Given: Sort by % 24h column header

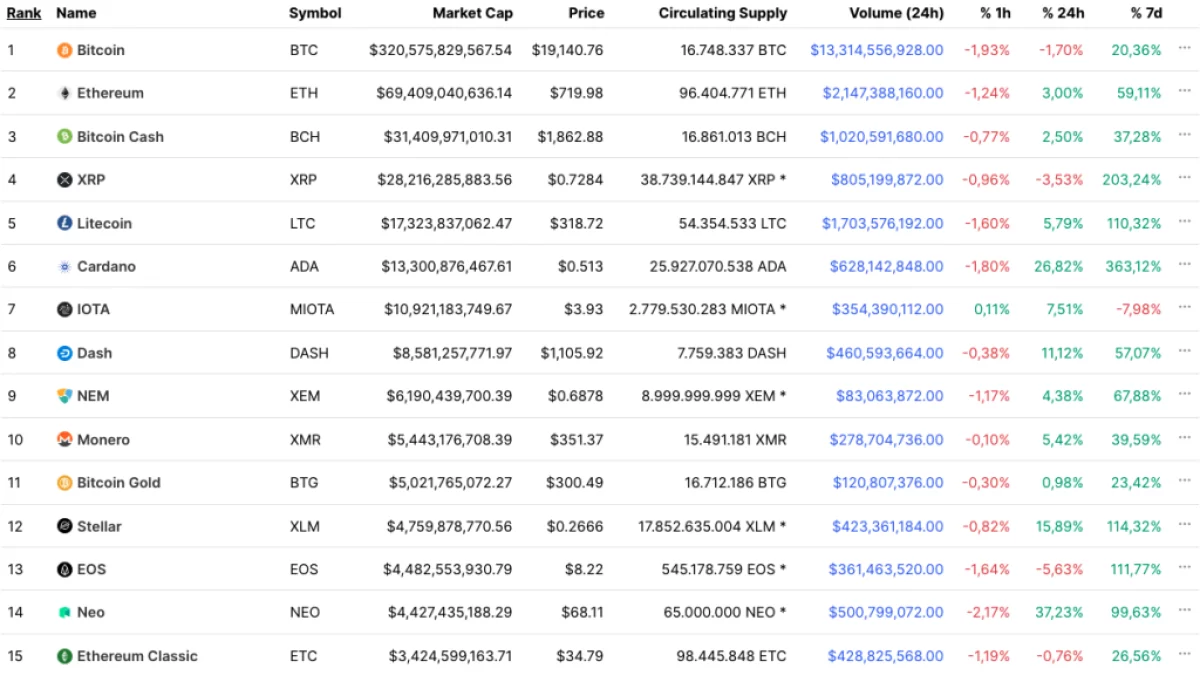Looking at the screenshot, I should pos(1062,13).
